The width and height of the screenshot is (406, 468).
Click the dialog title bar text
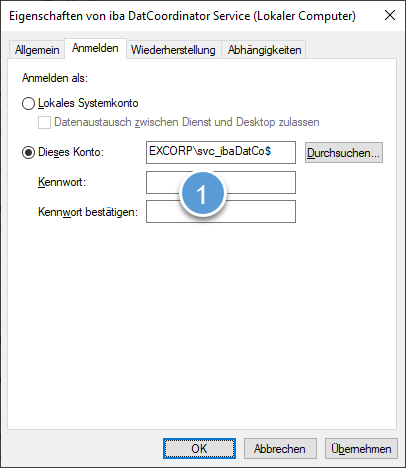182,16
